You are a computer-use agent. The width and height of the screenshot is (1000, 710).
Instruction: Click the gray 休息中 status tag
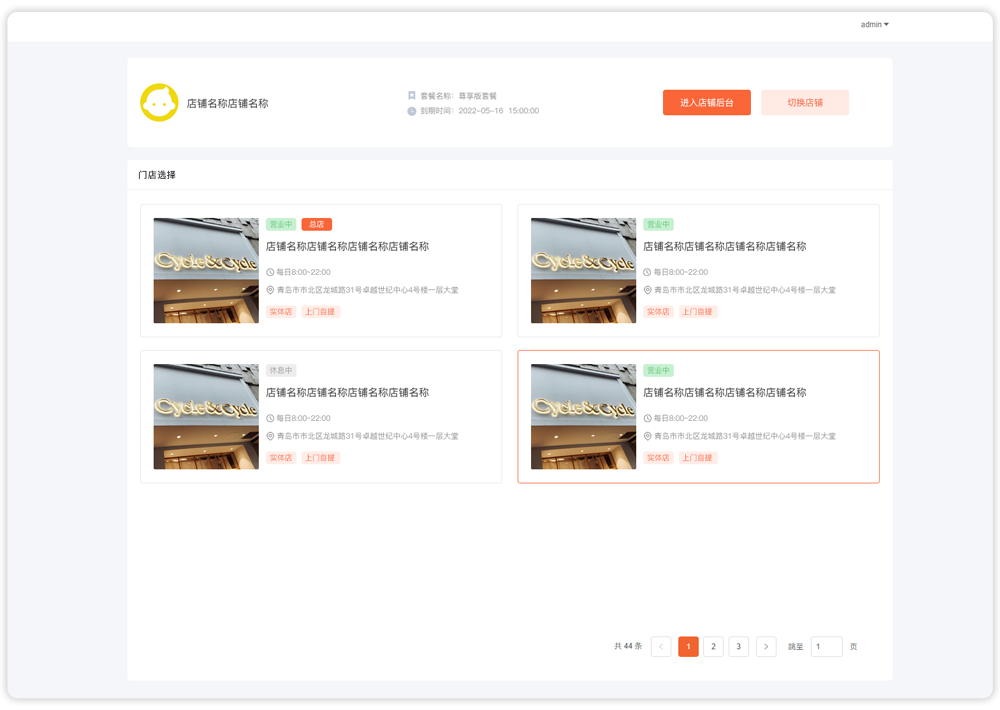click(x=281, y=371)
